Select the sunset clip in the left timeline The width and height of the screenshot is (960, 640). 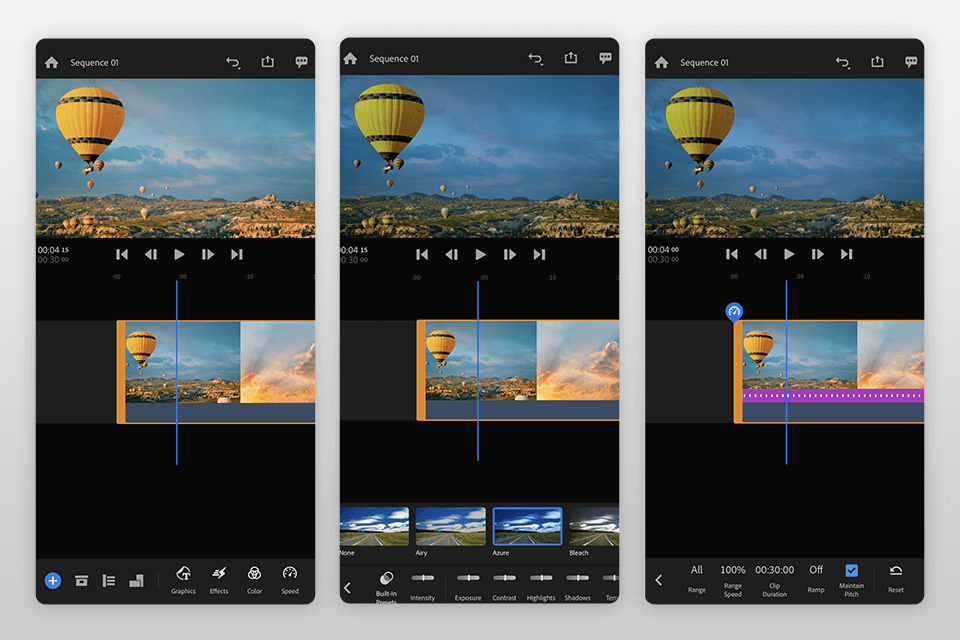278,362
